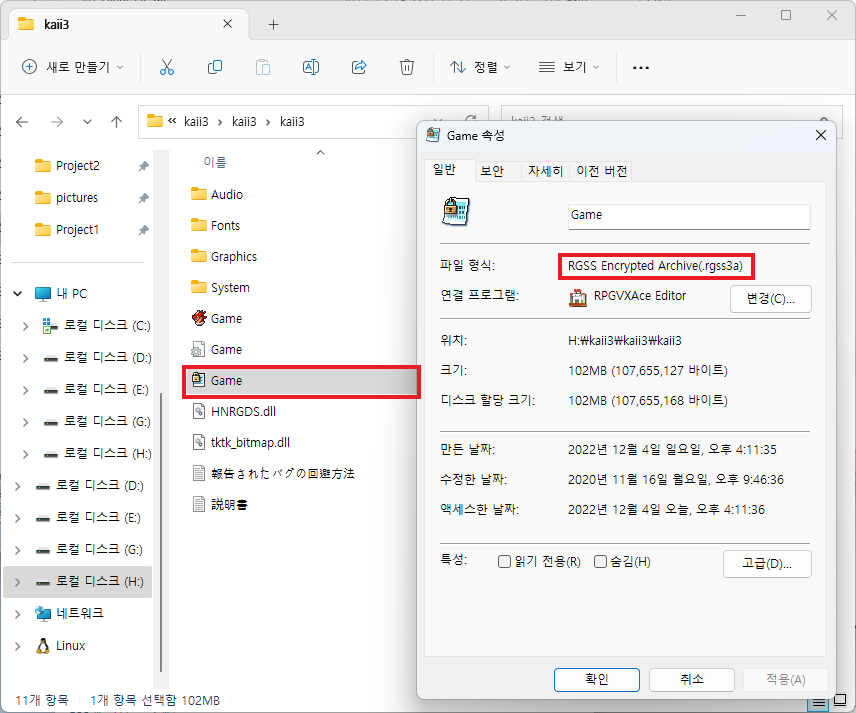856x713 pixels.
Task: Expand 로컬 디스크 (H:) under 내 PC
Action: point(25,454)
